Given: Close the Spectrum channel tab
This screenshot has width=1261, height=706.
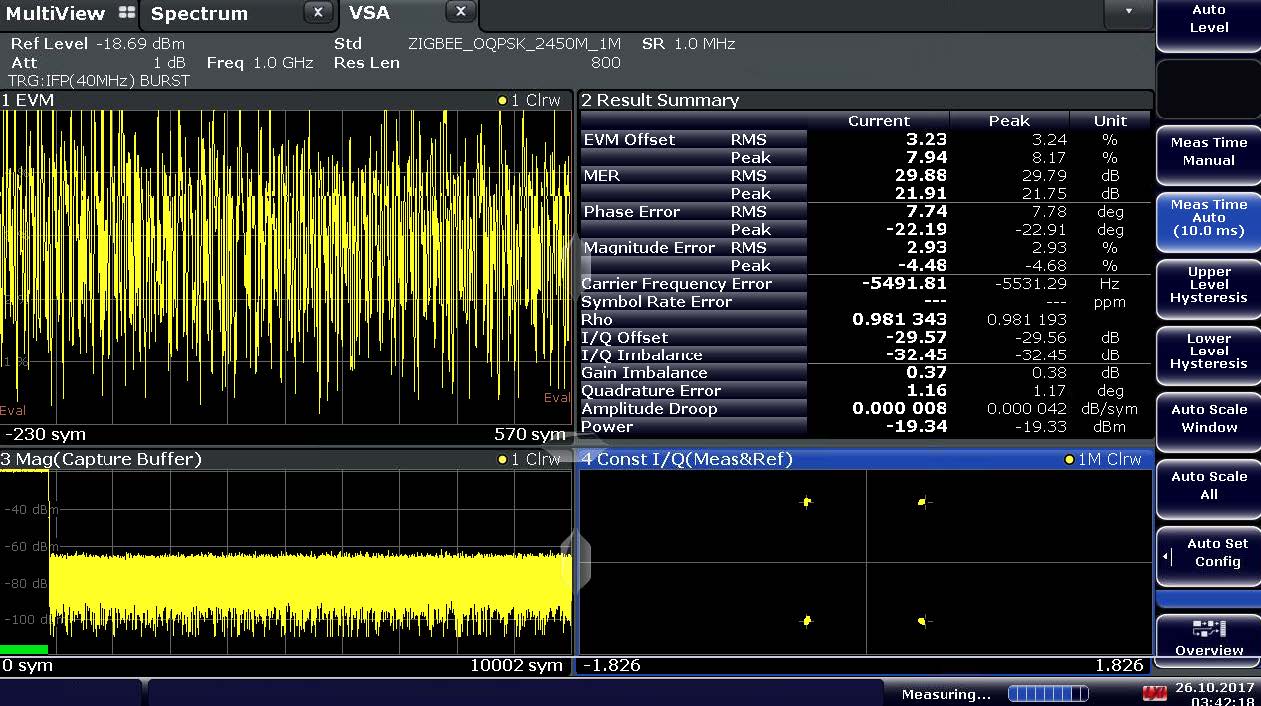Looking at the screenshot, I should pos(317,13).
